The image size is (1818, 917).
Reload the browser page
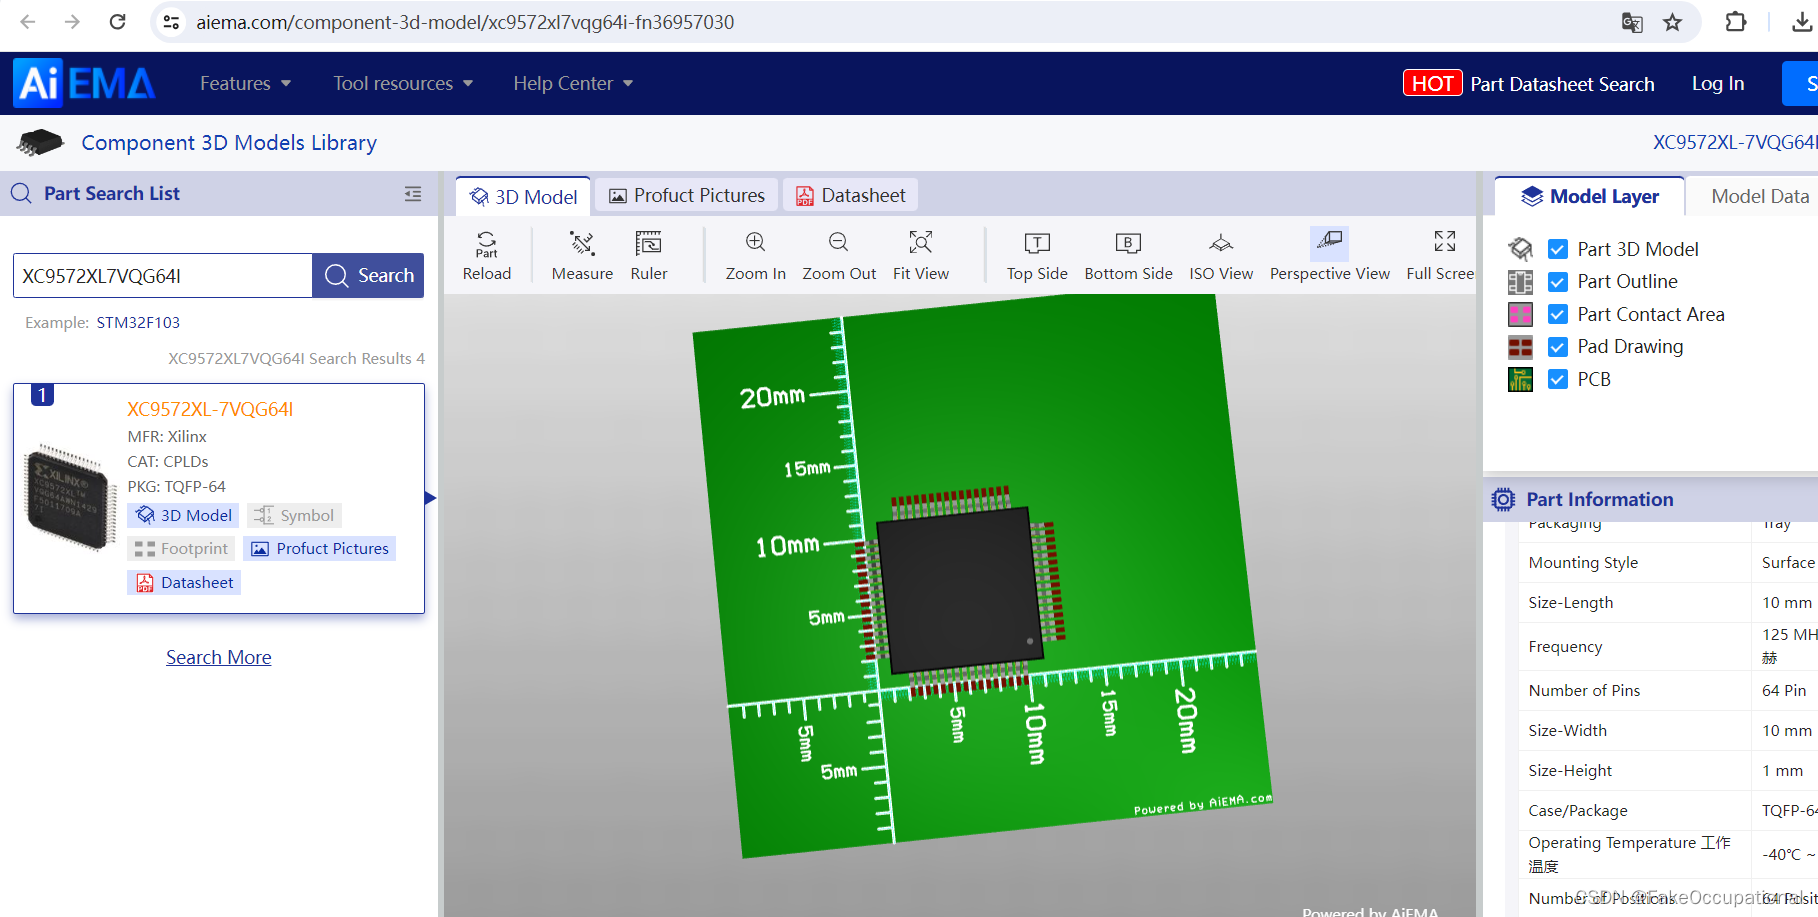coord(118,22)
